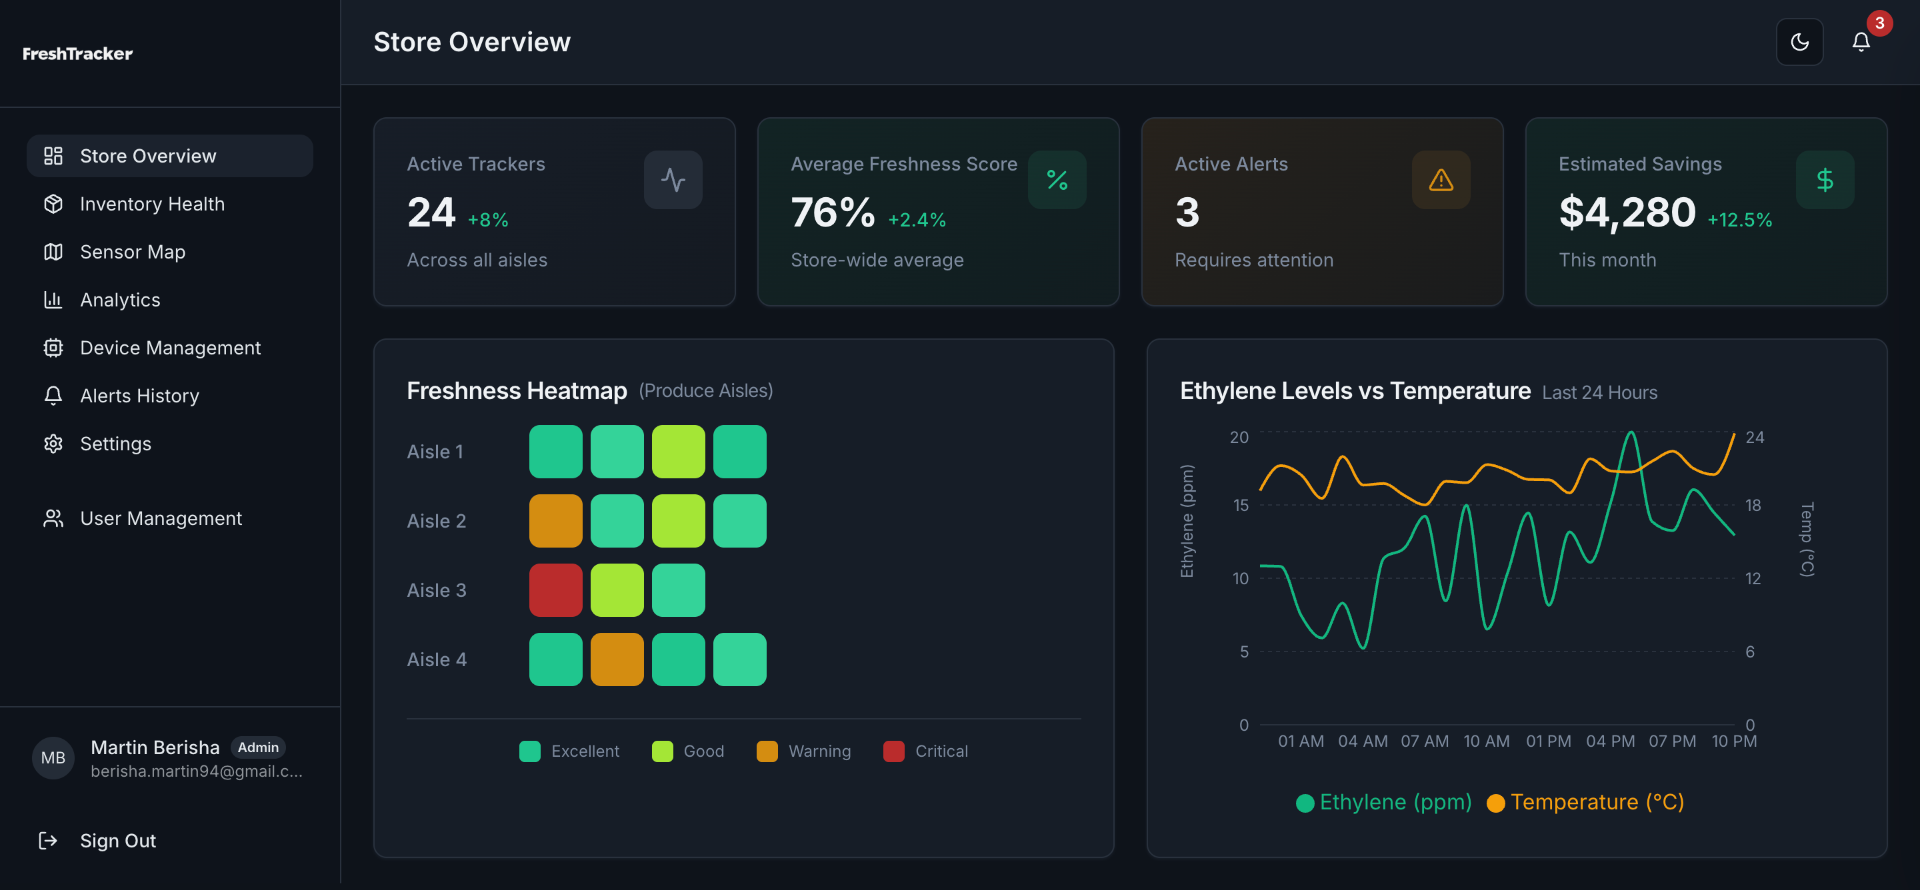This screenshot has height=890, width=1920.
Task: Click Martin Berisha user name
Action: point(155,748)
